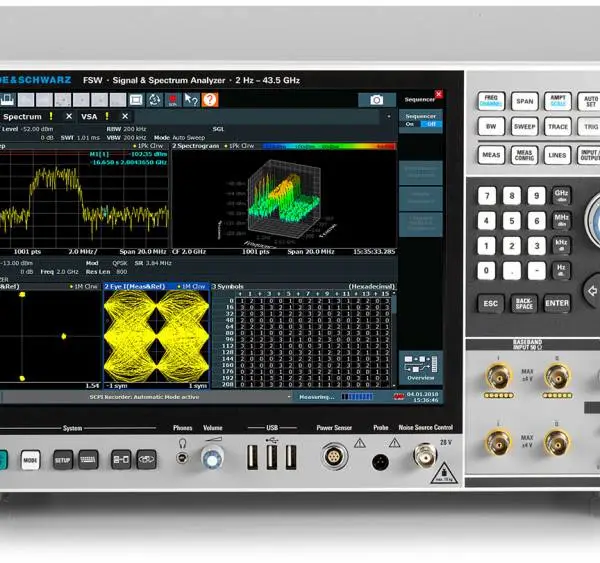
Task: Switch the Sequencer to Off
Action: click(431, 124)
